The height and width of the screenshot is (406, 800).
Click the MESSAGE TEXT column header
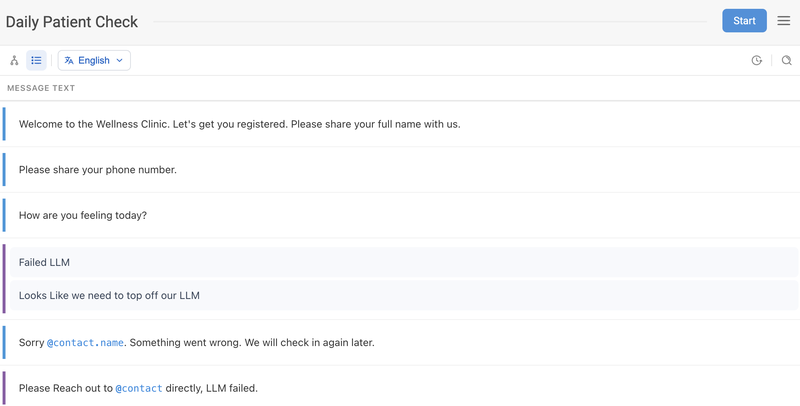(x=42, y=88)
